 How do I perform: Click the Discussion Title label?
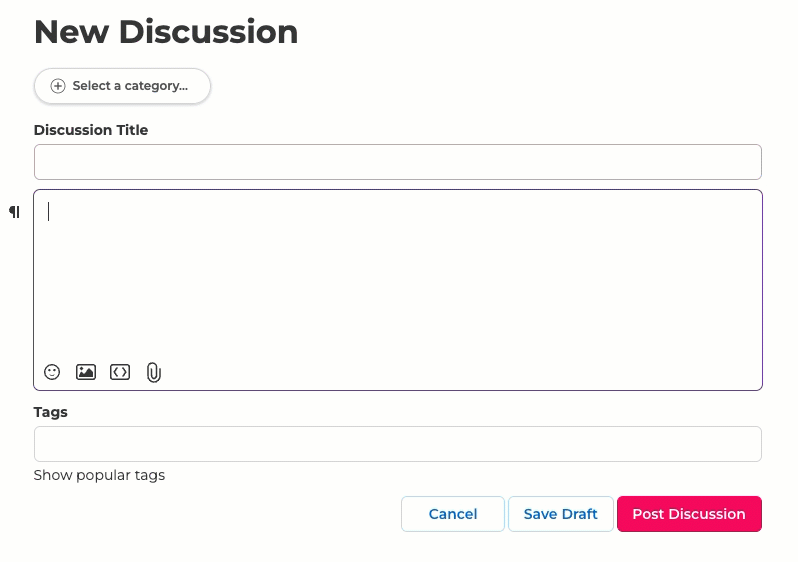91,130
